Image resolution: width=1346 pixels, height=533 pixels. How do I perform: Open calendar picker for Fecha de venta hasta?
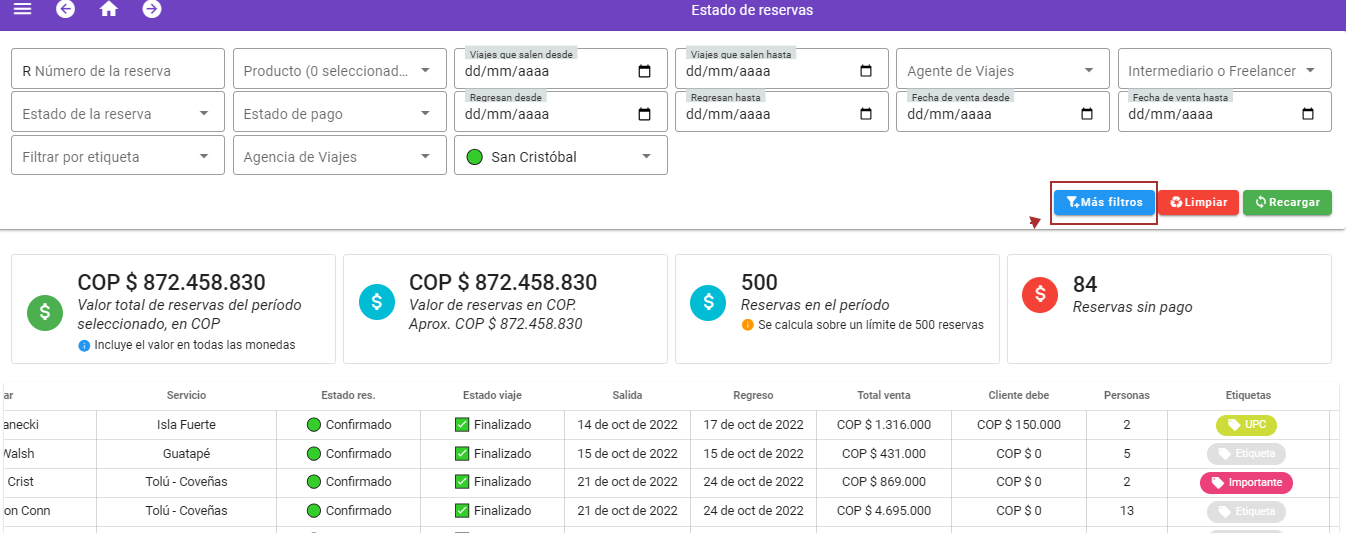pos(1308,114)
